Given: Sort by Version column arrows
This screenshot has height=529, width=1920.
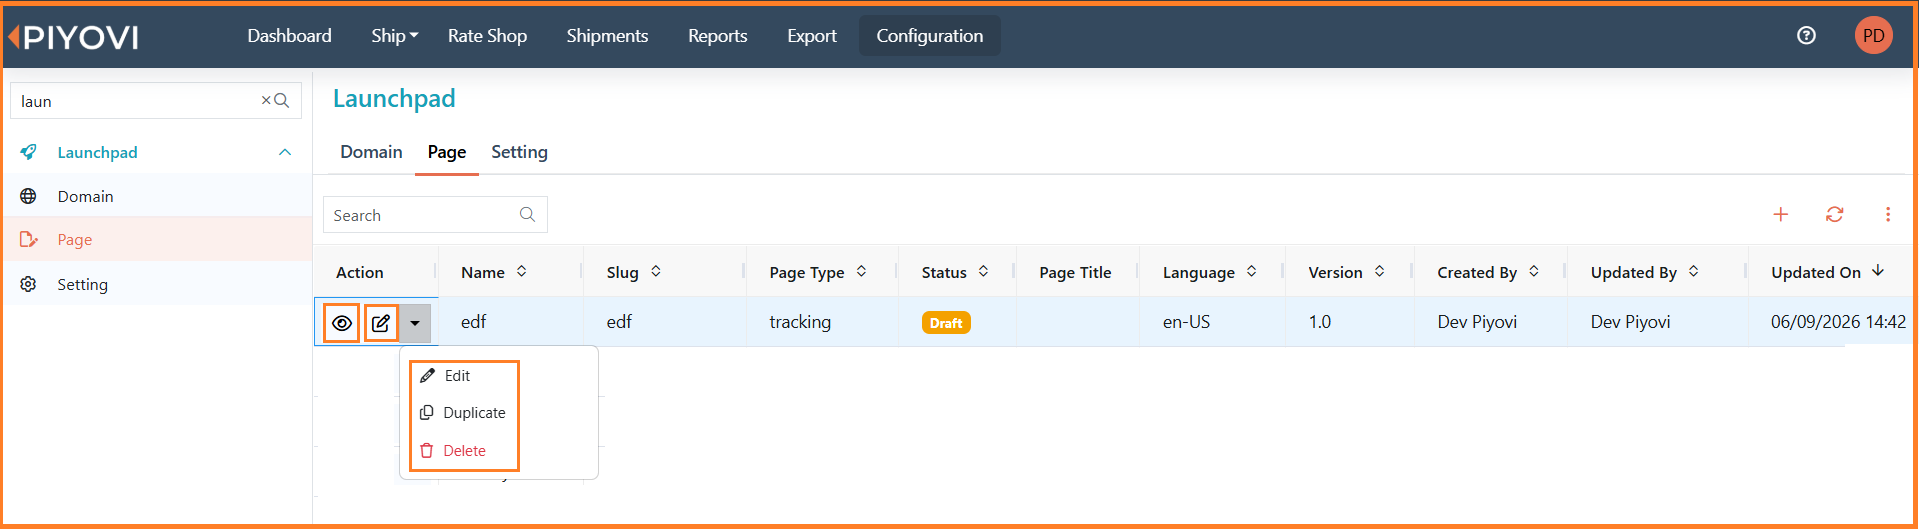Looking at the screenshot, I should point(1380,271).
